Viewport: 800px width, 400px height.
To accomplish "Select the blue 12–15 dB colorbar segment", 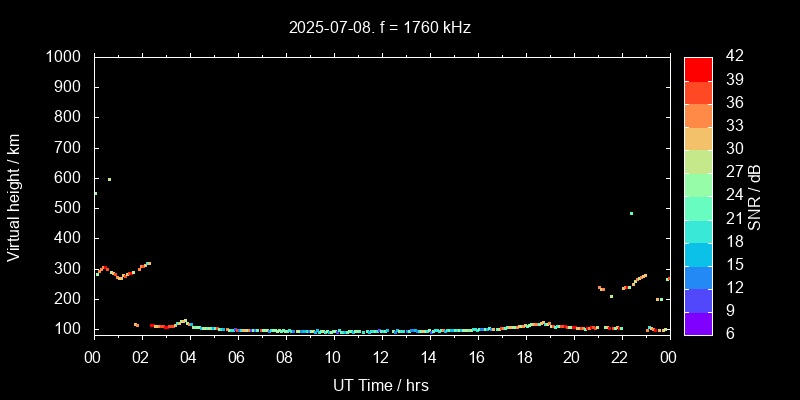I will tap(698, 276).
